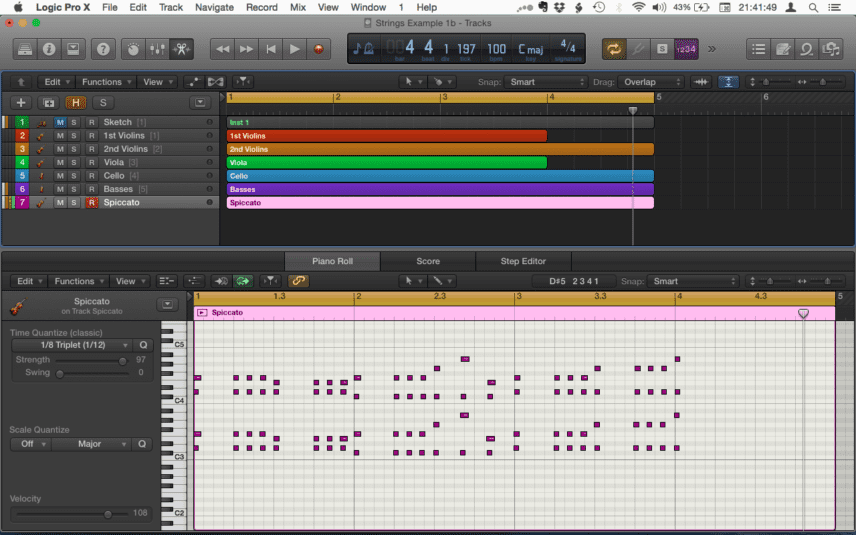Open the Navigate menu
Viewport: 856px width, 535px height.
pyautogui.click(x=214, y=7)
